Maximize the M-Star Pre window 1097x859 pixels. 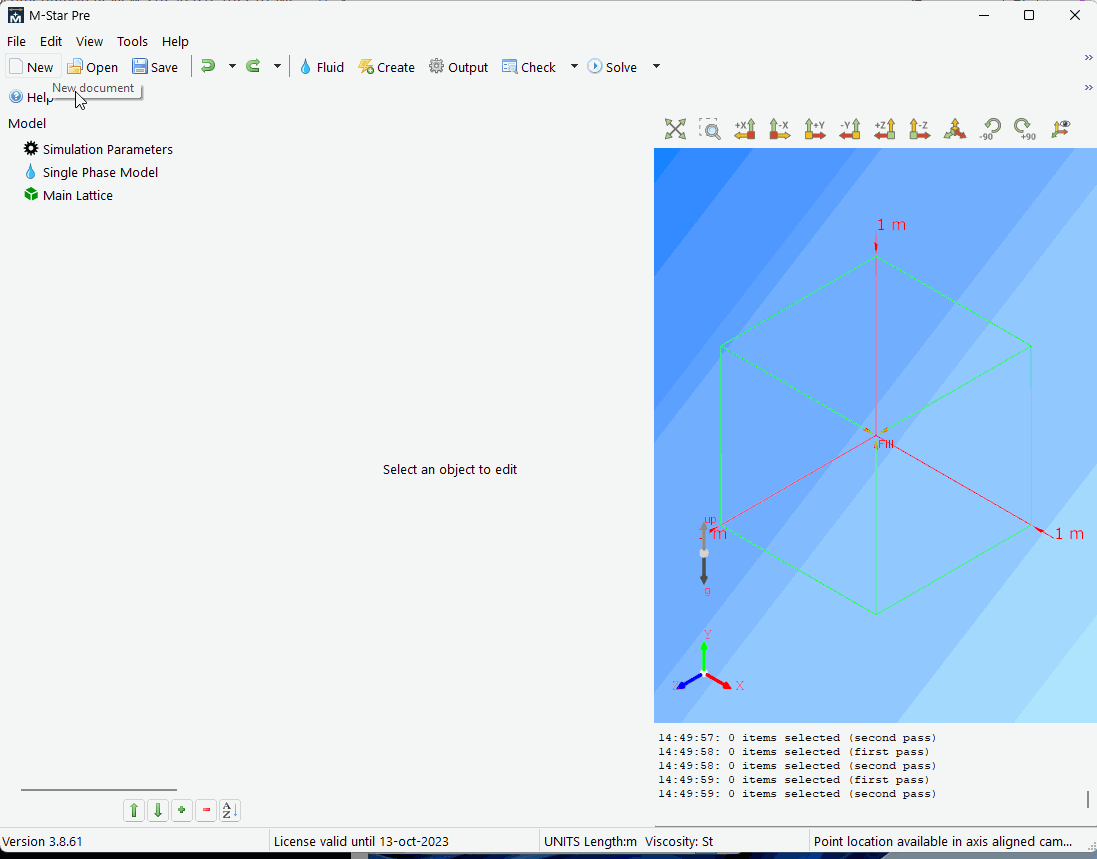click(x=1028, y=15)
